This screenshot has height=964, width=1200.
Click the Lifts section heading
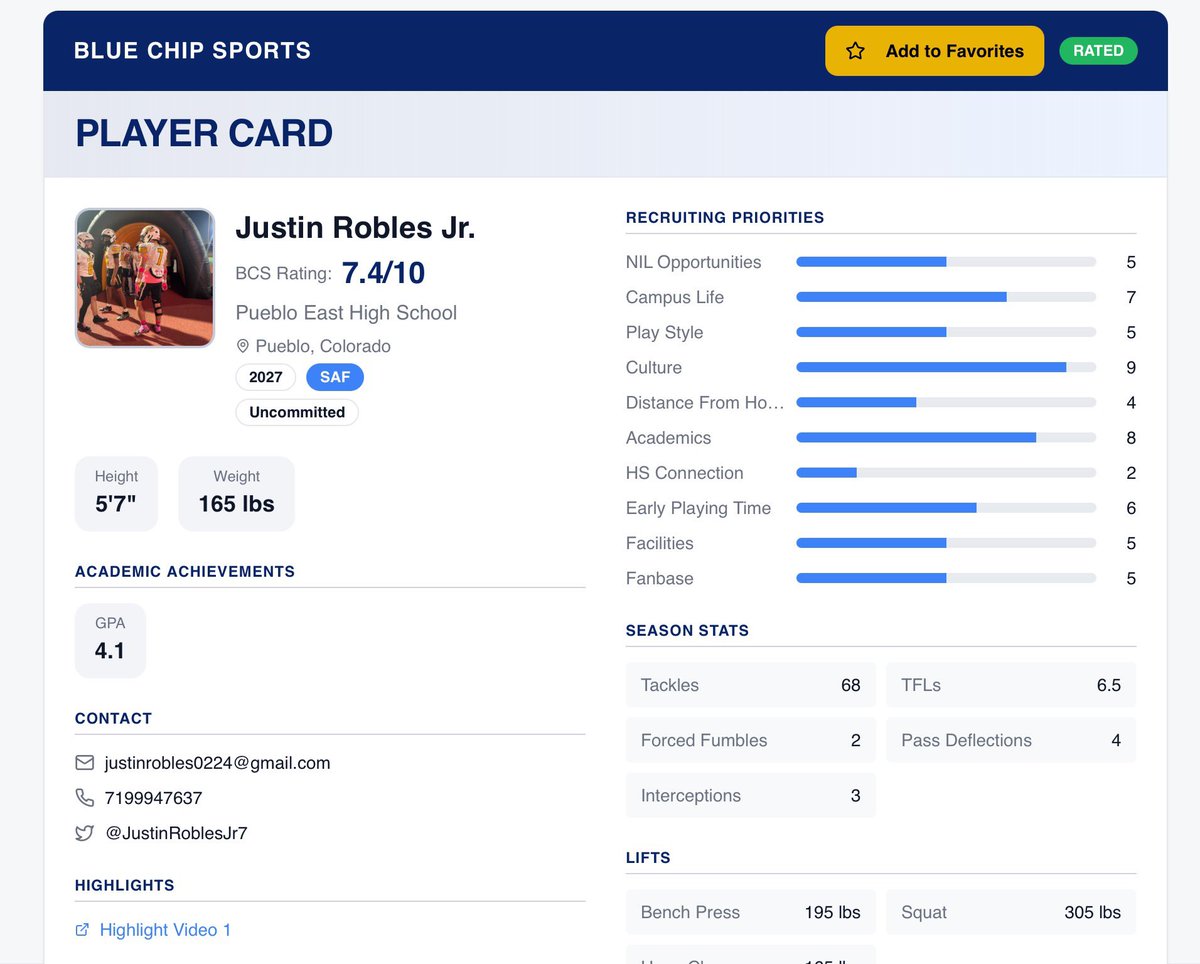click(648, 858)
